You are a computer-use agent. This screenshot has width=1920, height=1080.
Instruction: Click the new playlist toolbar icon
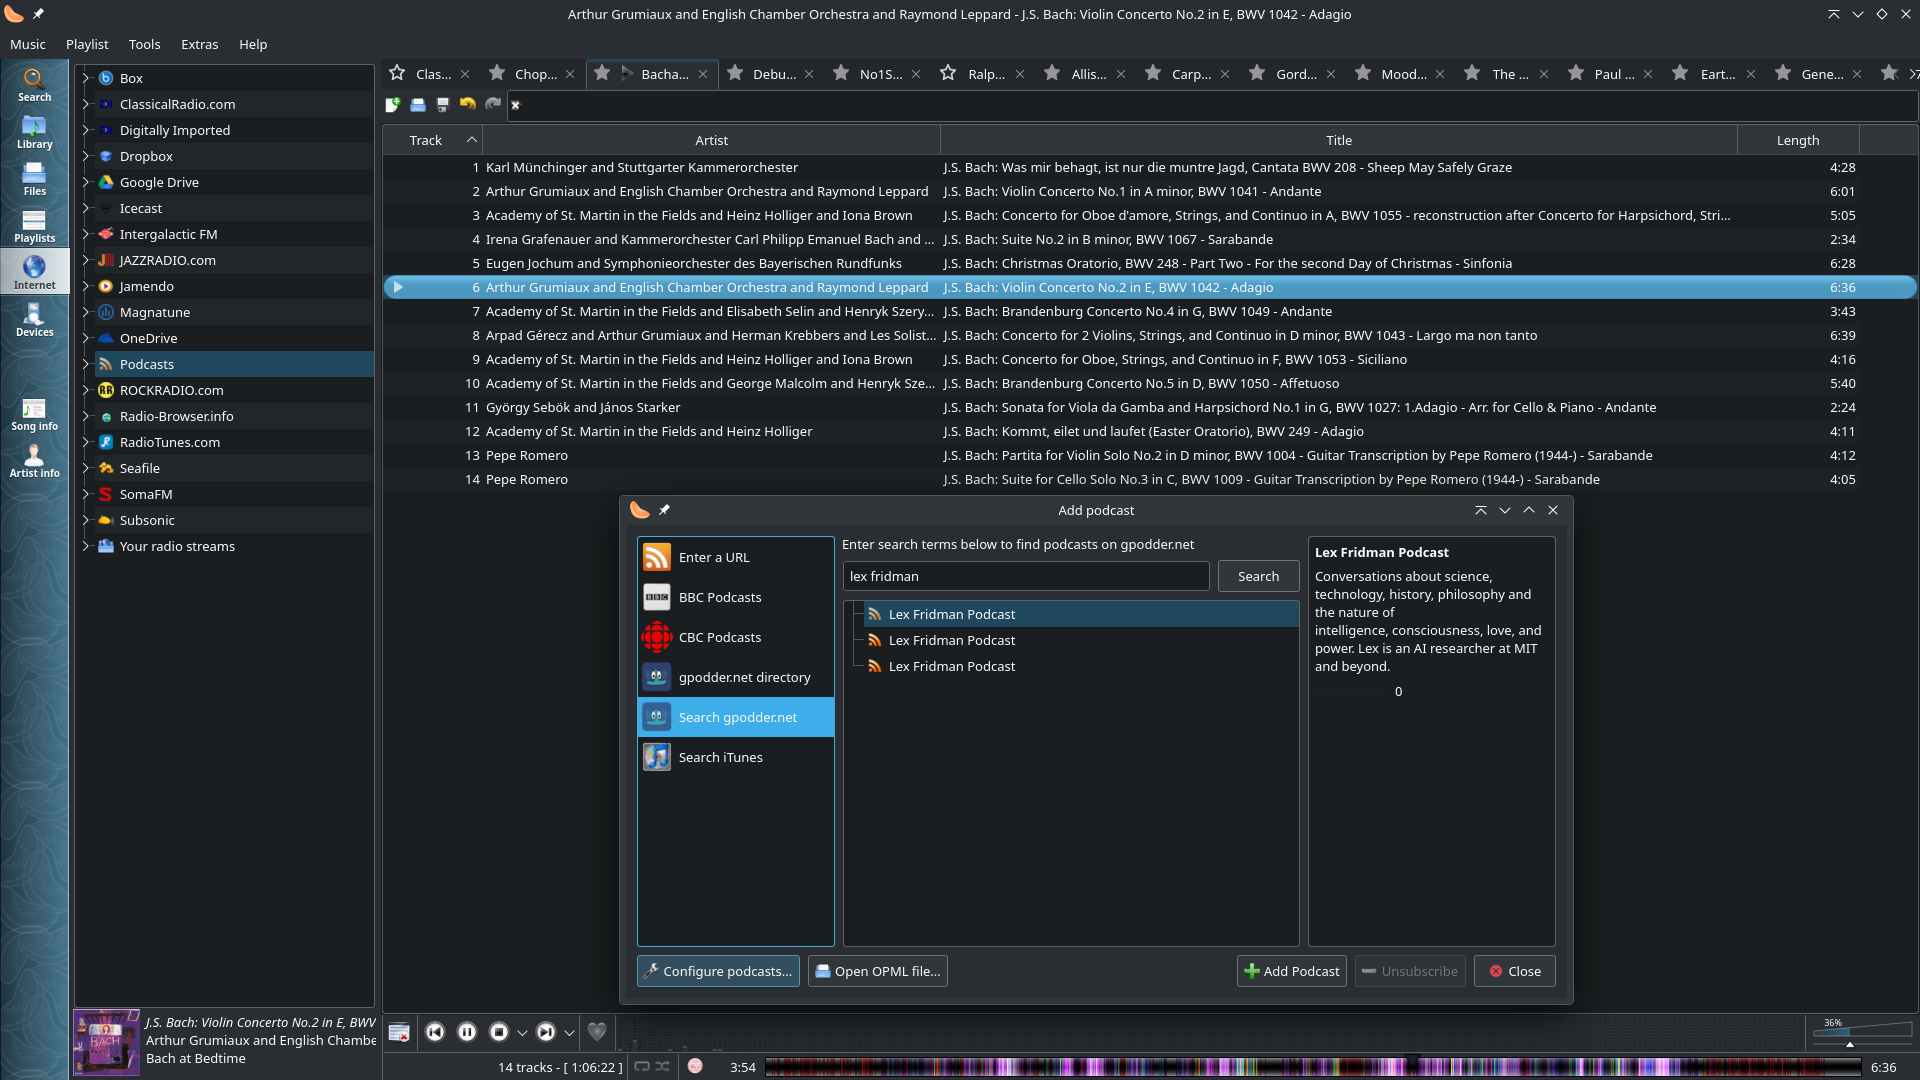pyautogui.click(x=393, y=104)
